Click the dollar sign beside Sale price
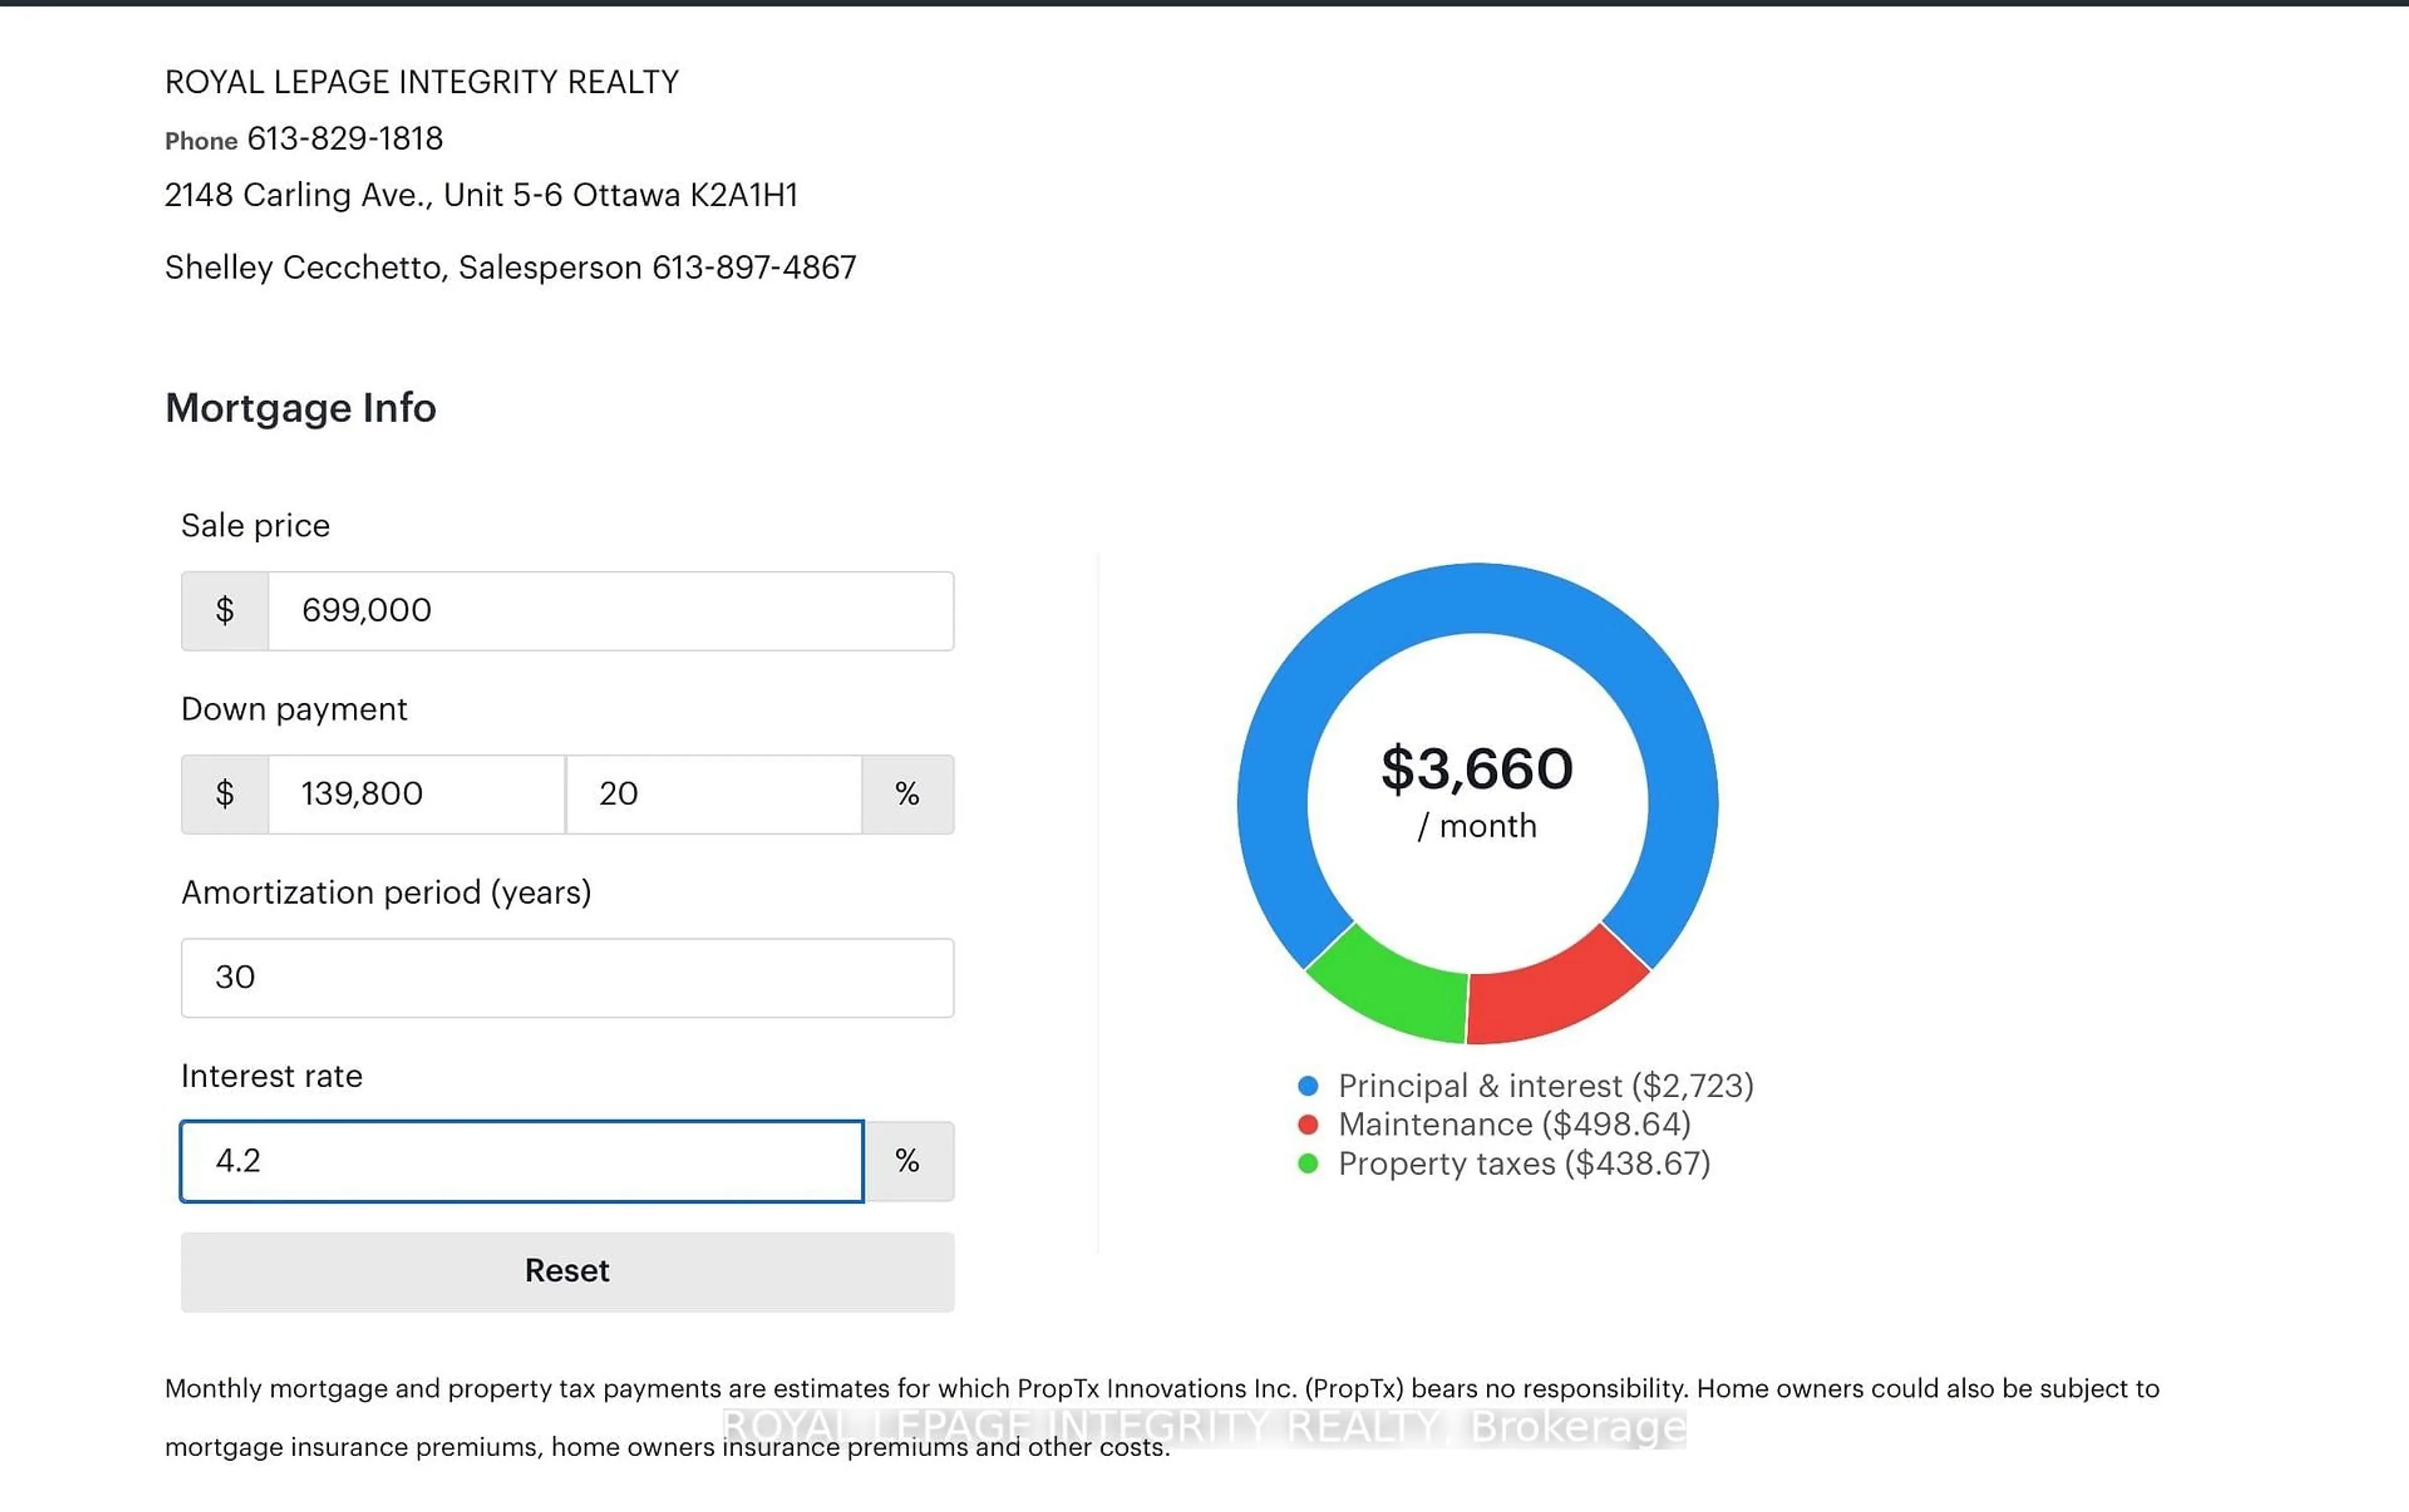 [225, 611]
